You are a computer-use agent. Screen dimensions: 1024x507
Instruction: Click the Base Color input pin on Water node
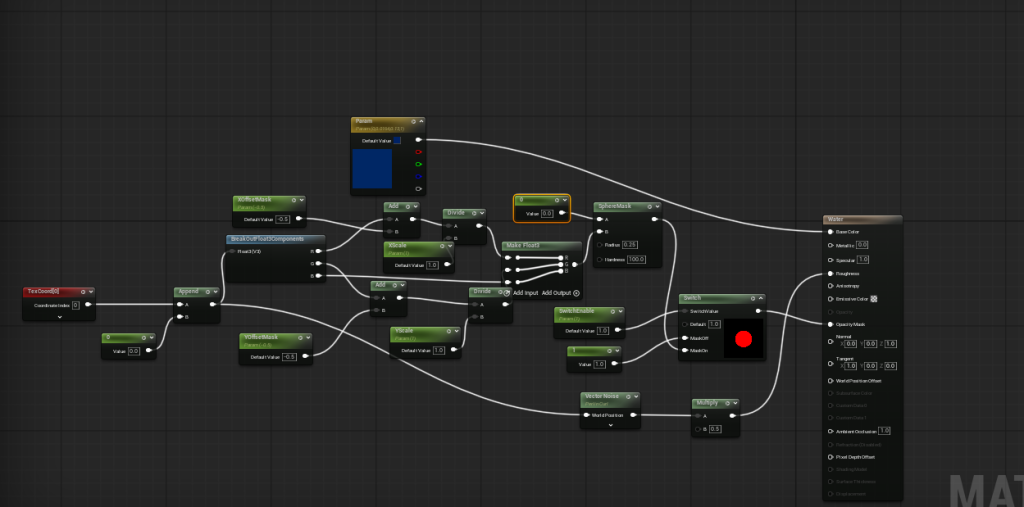click(830, 232)
